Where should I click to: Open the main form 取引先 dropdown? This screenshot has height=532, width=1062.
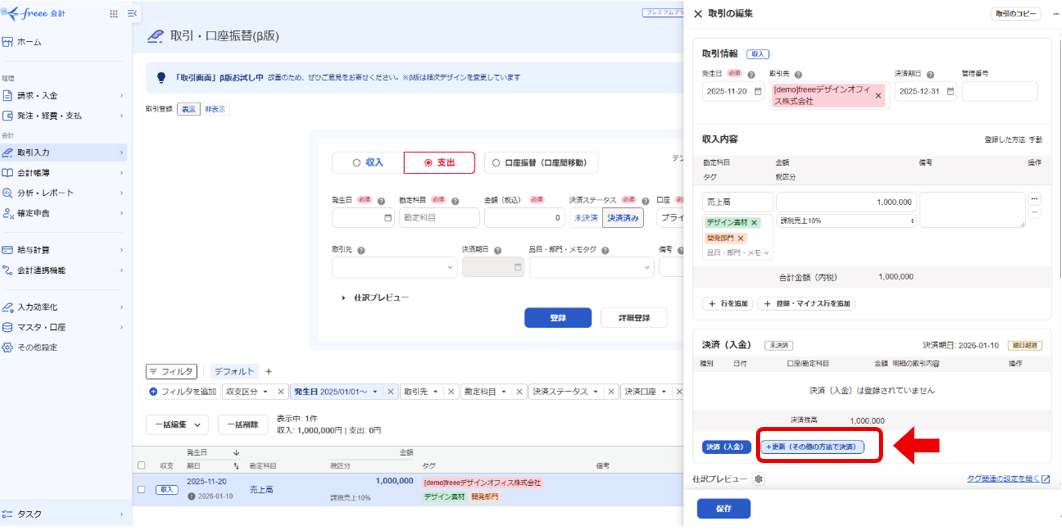394,267
